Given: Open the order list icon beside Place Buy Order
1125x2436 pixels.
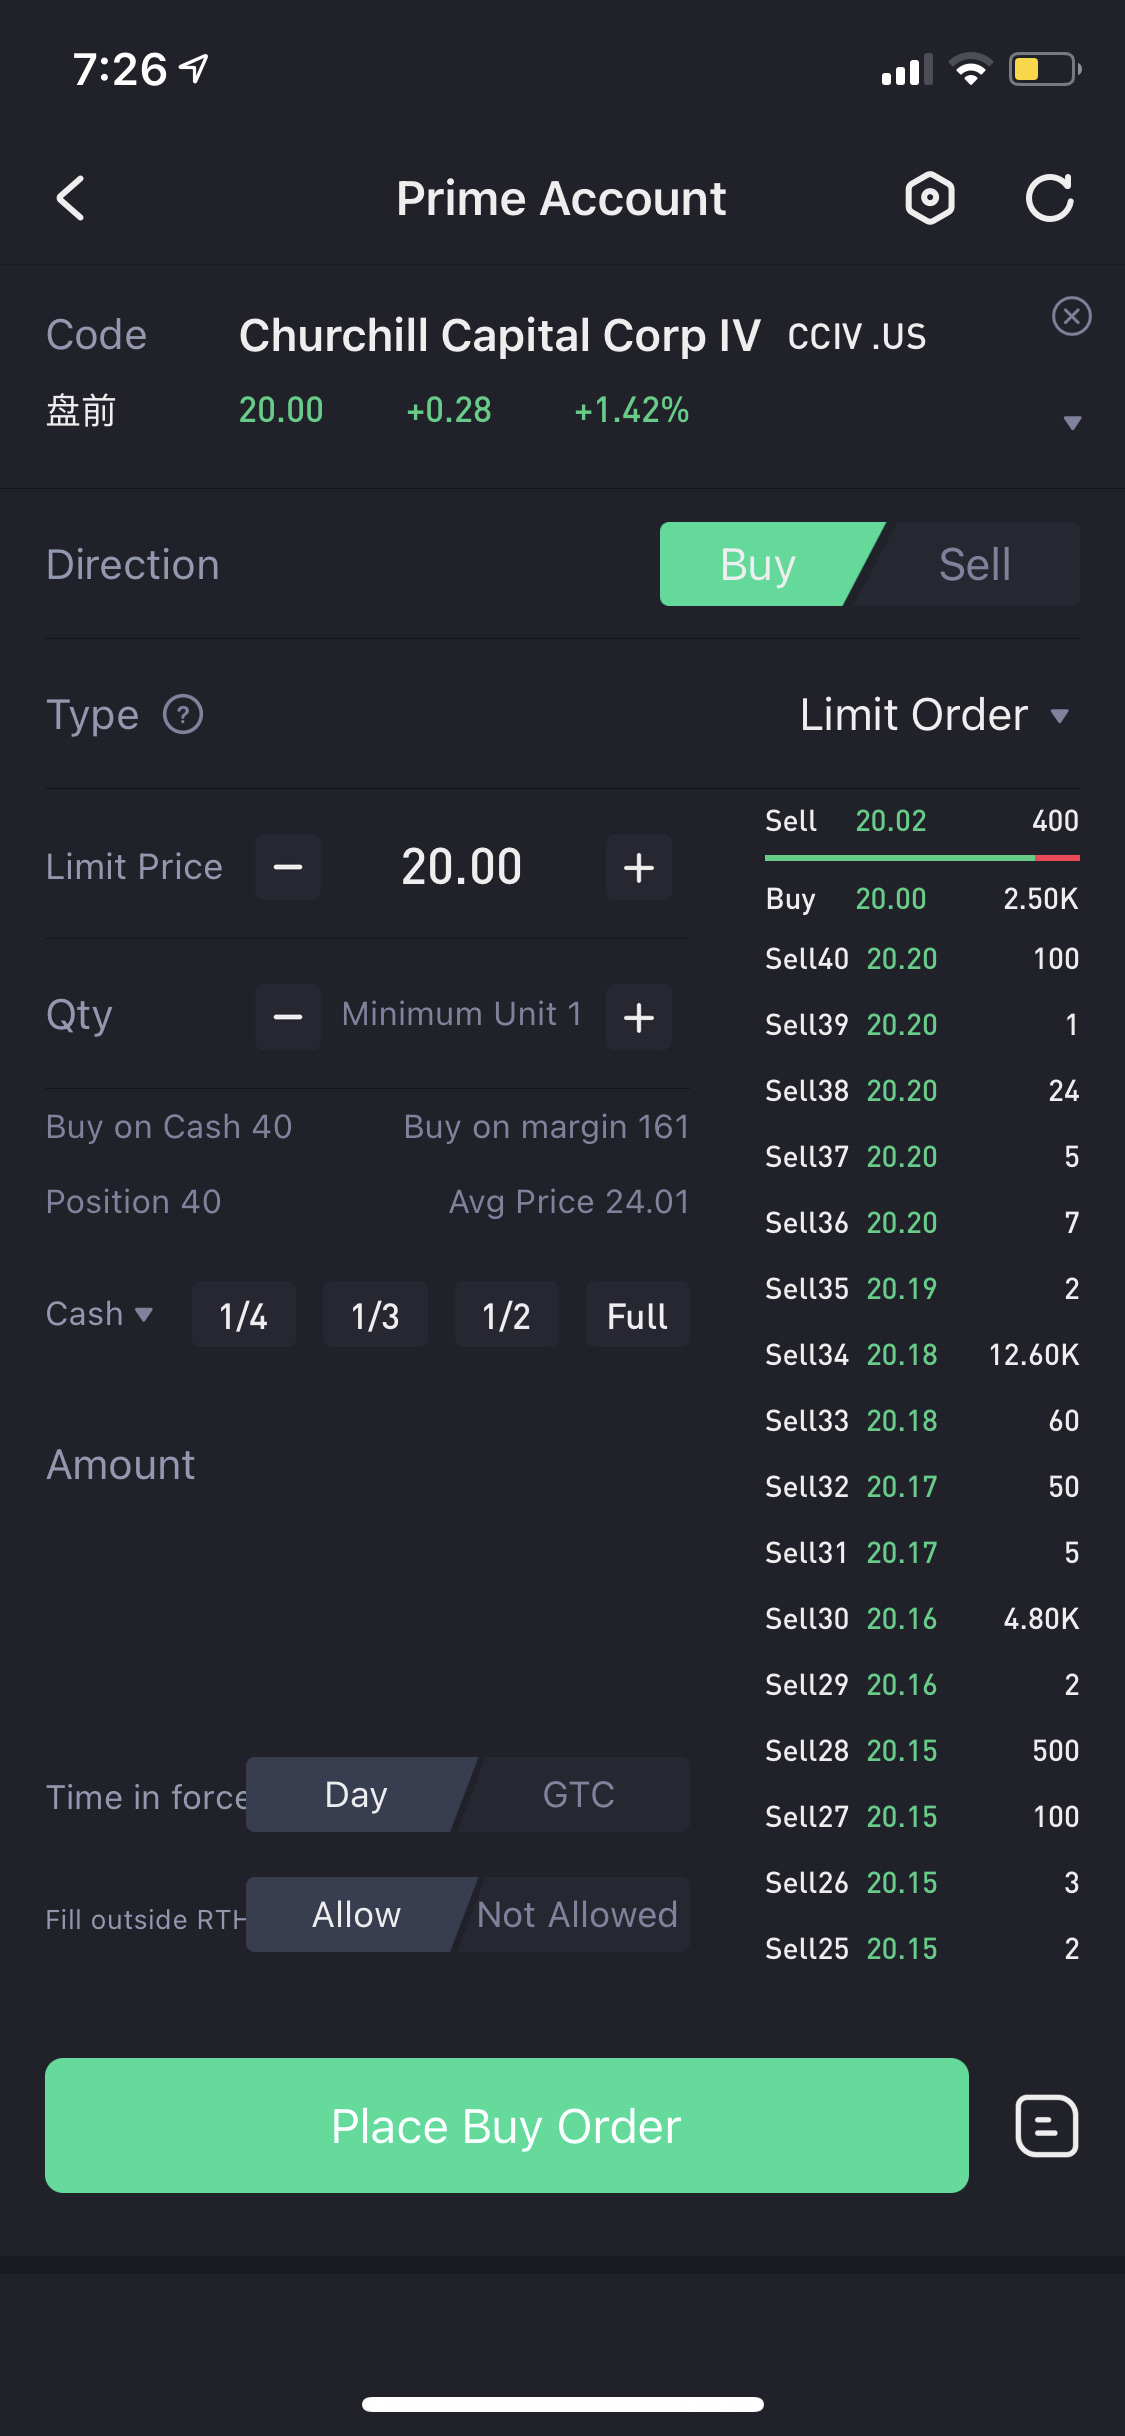Looking at the screenshot, I should pos(1046,2126).
